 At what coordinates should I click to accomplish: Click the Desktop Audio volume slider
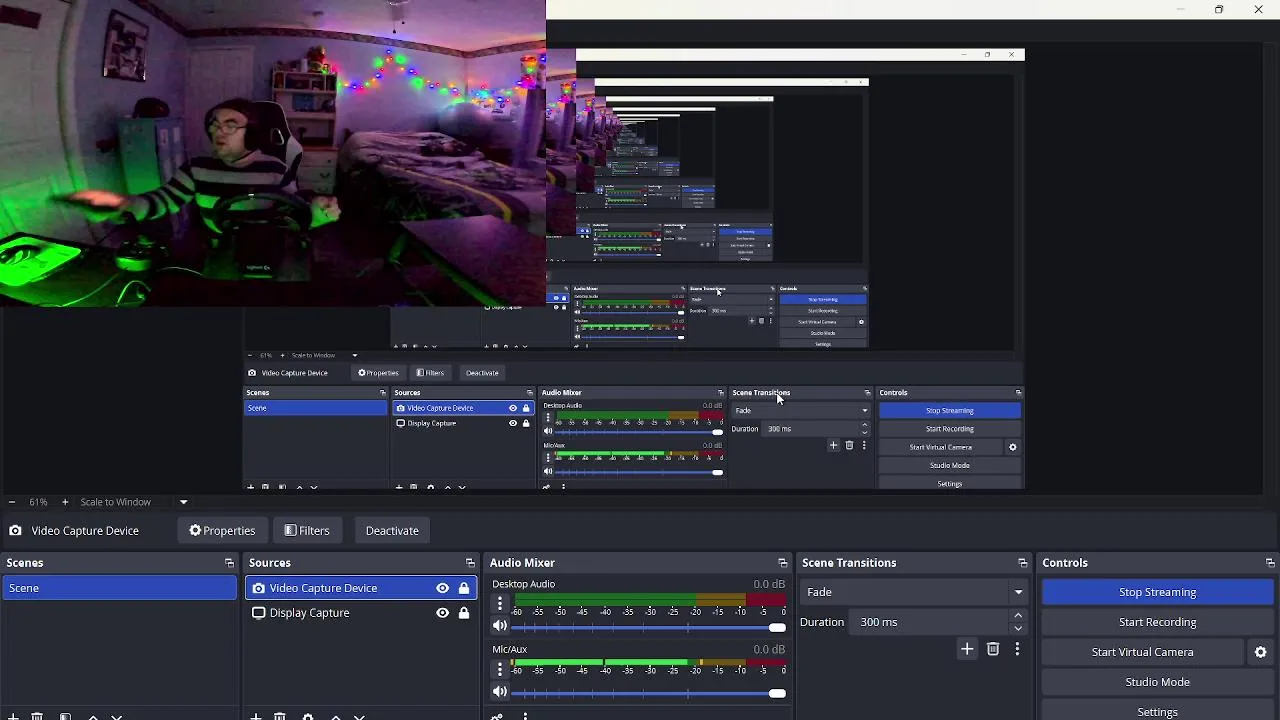pos(650,627)
